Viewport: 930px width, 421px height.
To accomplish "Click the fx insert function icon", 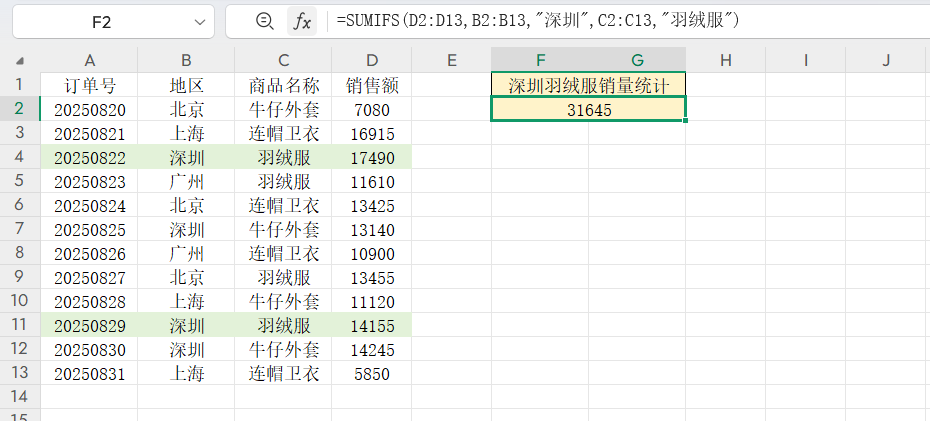I will coord(301,21).
